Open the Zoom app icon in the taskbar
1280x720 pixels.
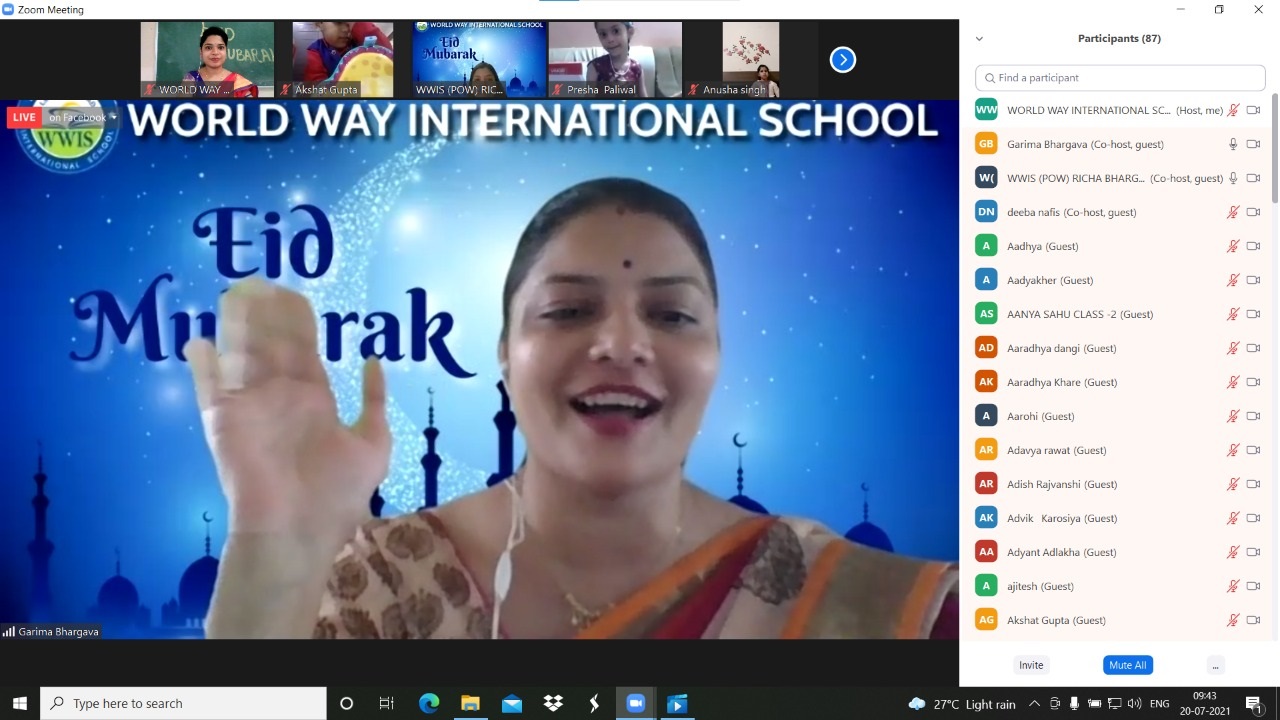(635, 704)
